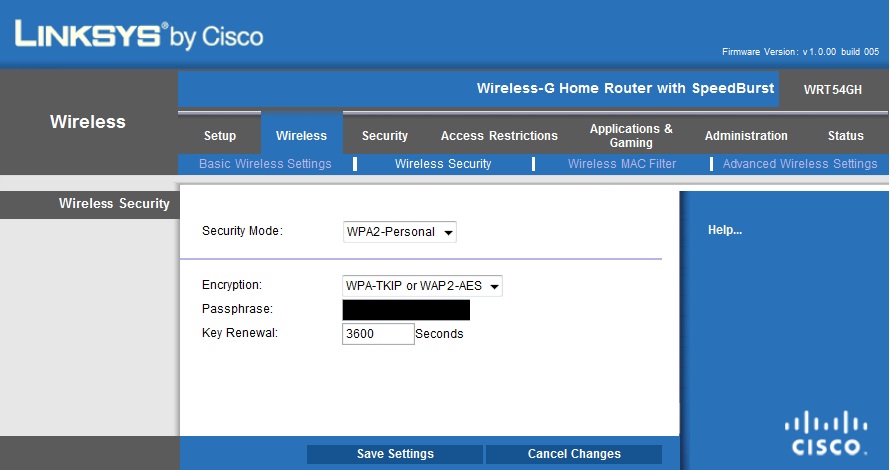Open the Help... link

725,230
